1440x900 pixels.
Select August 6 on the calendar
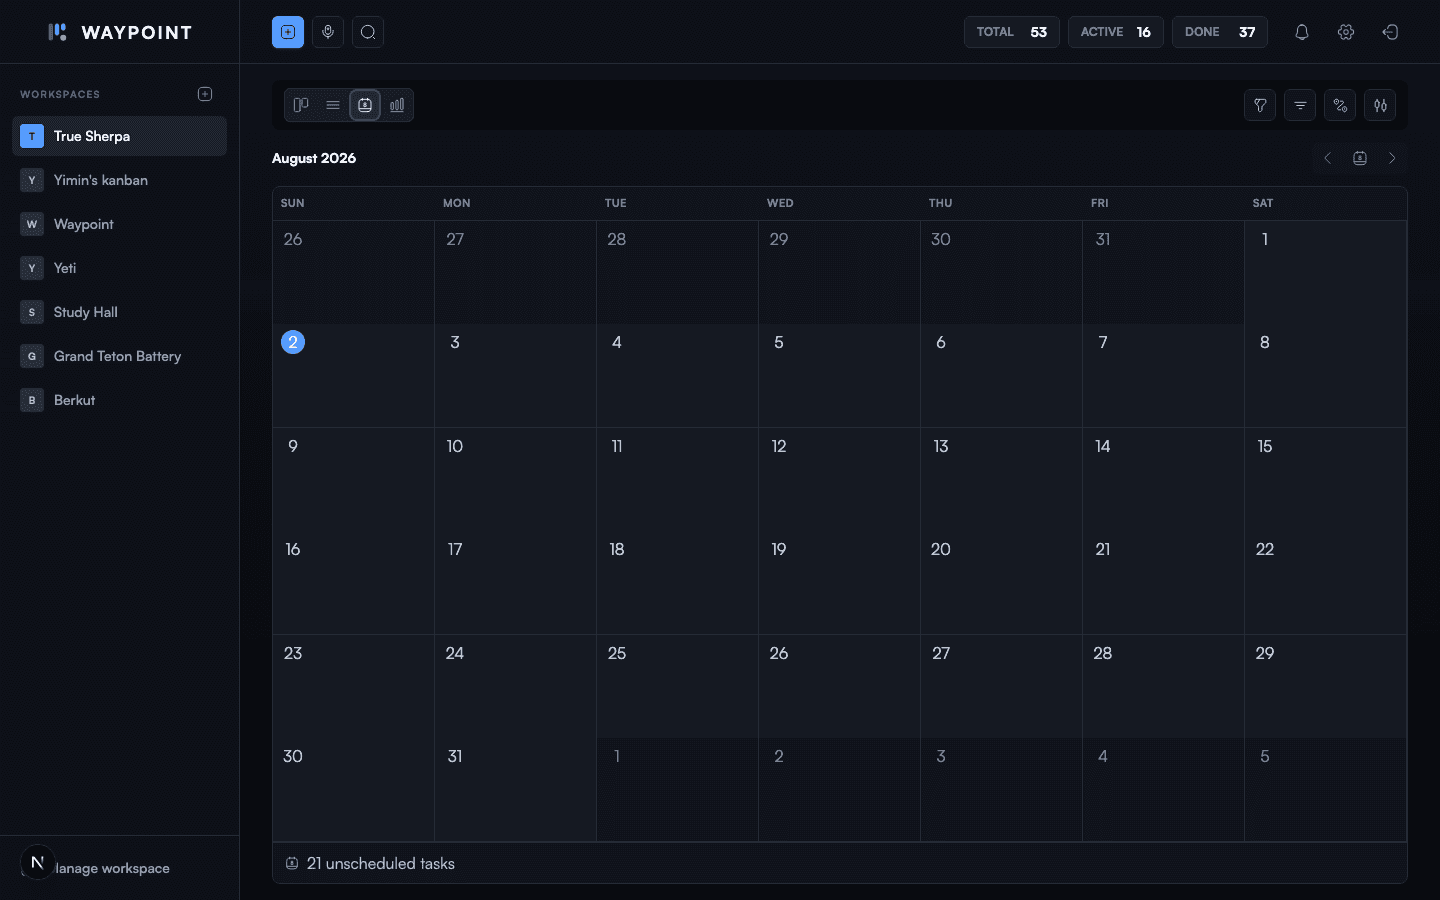[1001, 376]
